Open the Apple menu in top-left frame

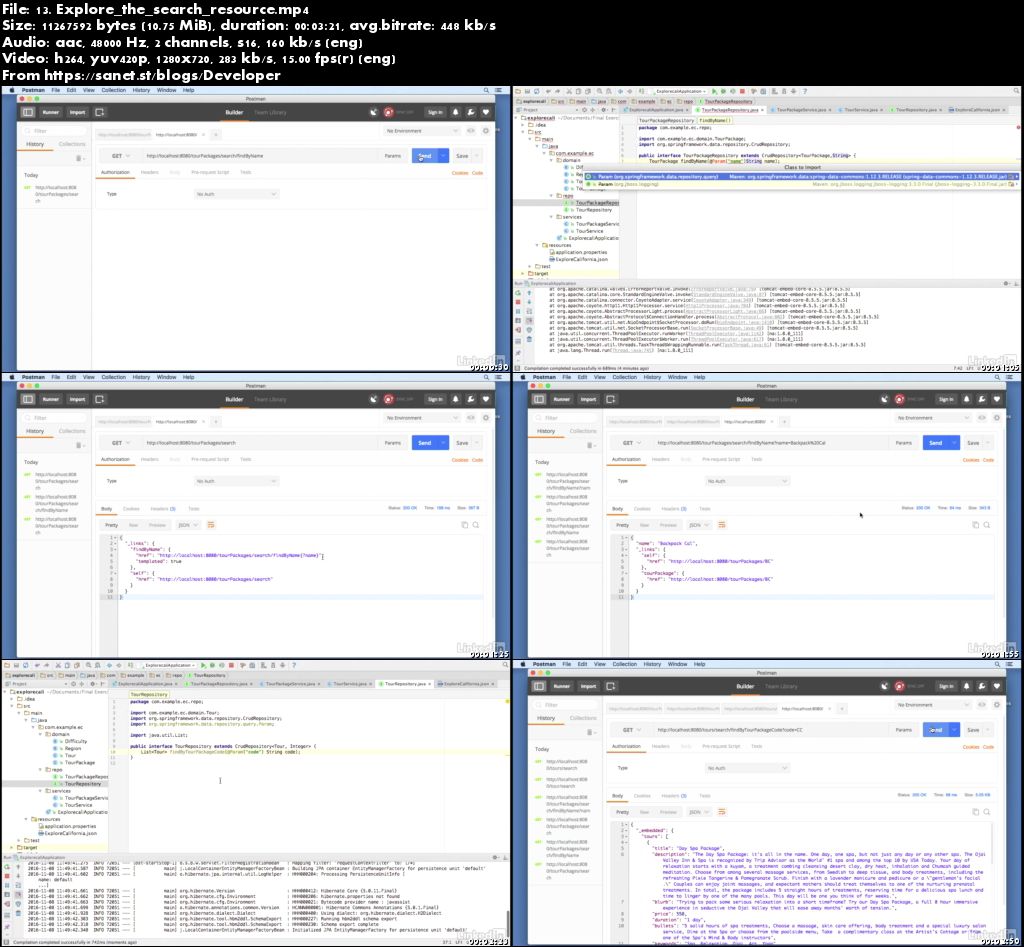pyautogui.click(x=10, y=90)
